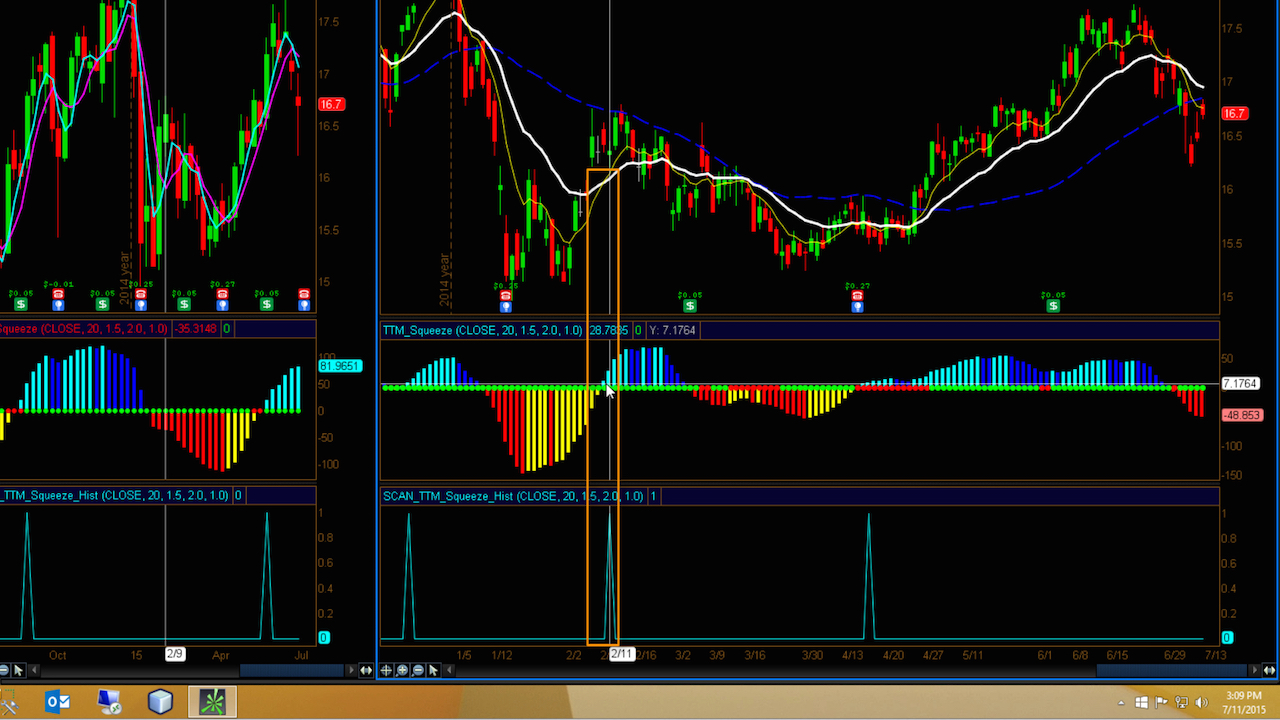This screenshot has width=1280, height=720.
Task: Click green dividend icon near 6/1 date
Action: [1052, 306]
